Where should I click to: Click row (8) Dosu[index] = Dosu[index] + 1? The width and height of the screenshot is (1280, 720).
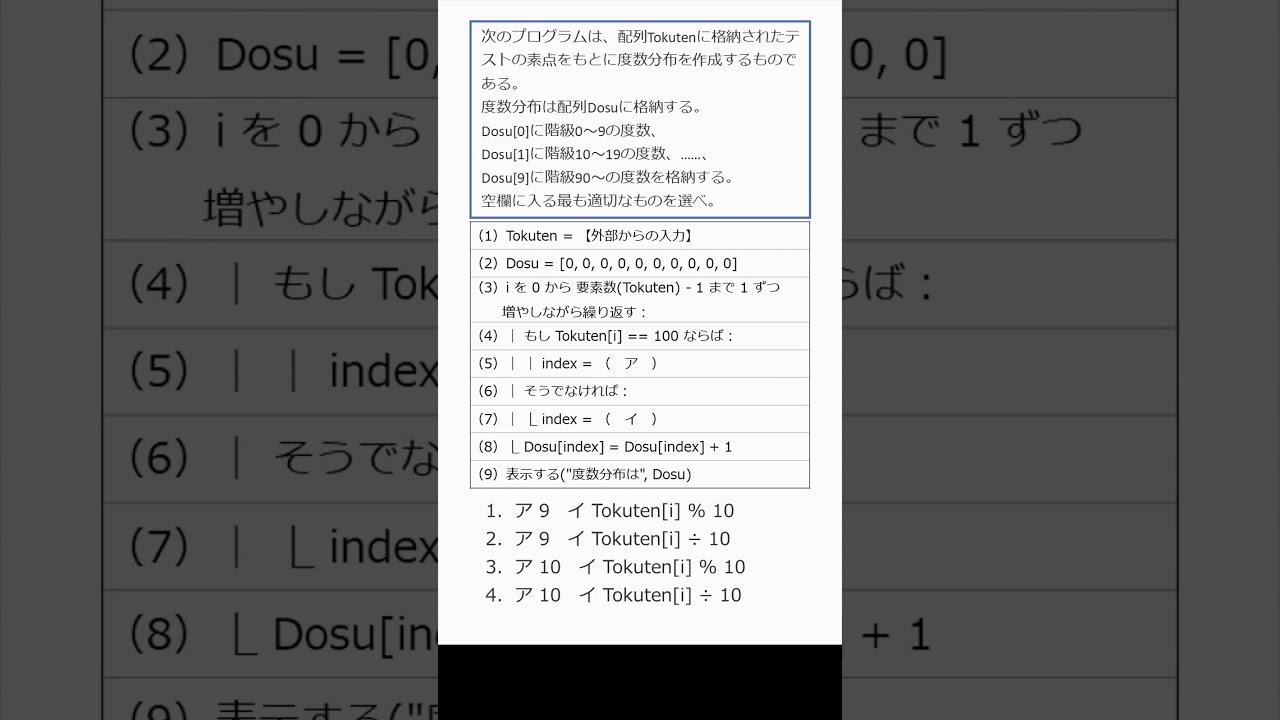tap(640, 447)
